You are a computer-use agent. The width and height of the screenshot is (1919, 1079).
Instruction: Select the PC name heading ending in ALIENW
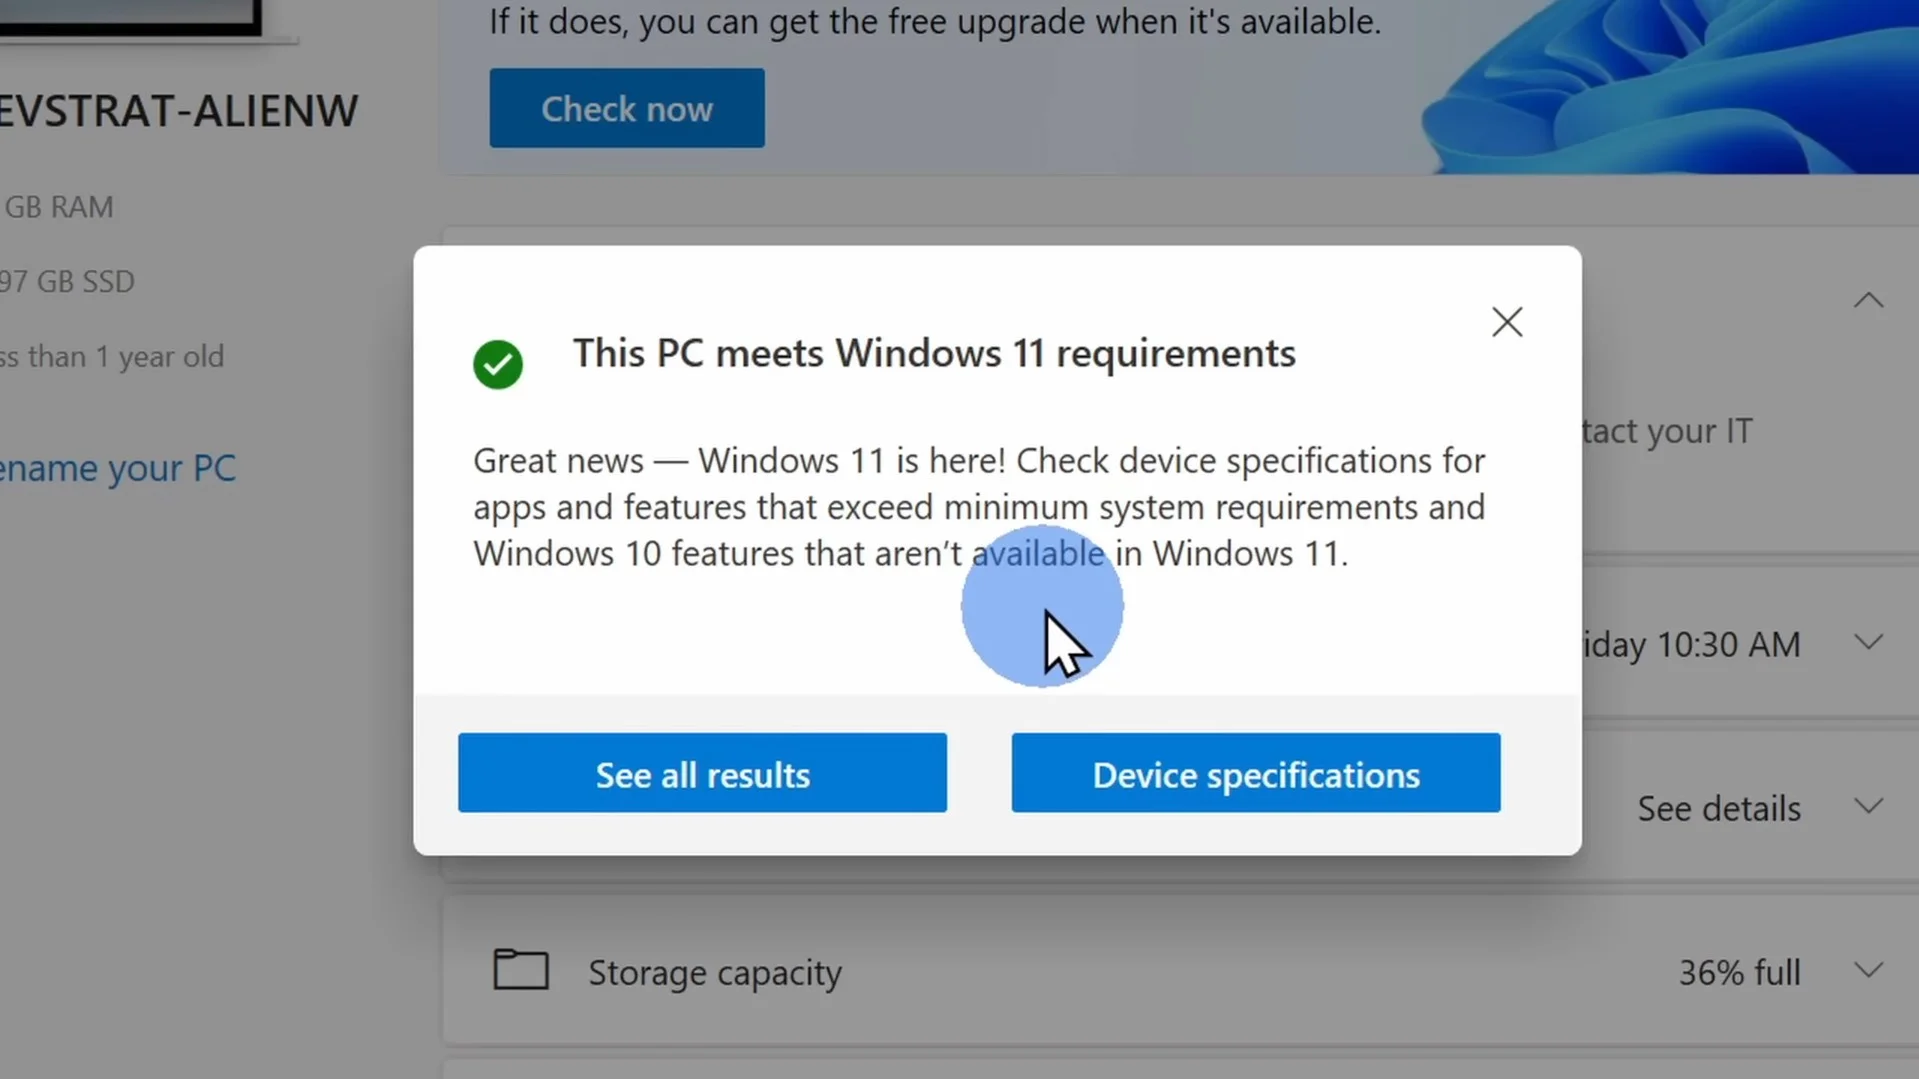point(178,111)
